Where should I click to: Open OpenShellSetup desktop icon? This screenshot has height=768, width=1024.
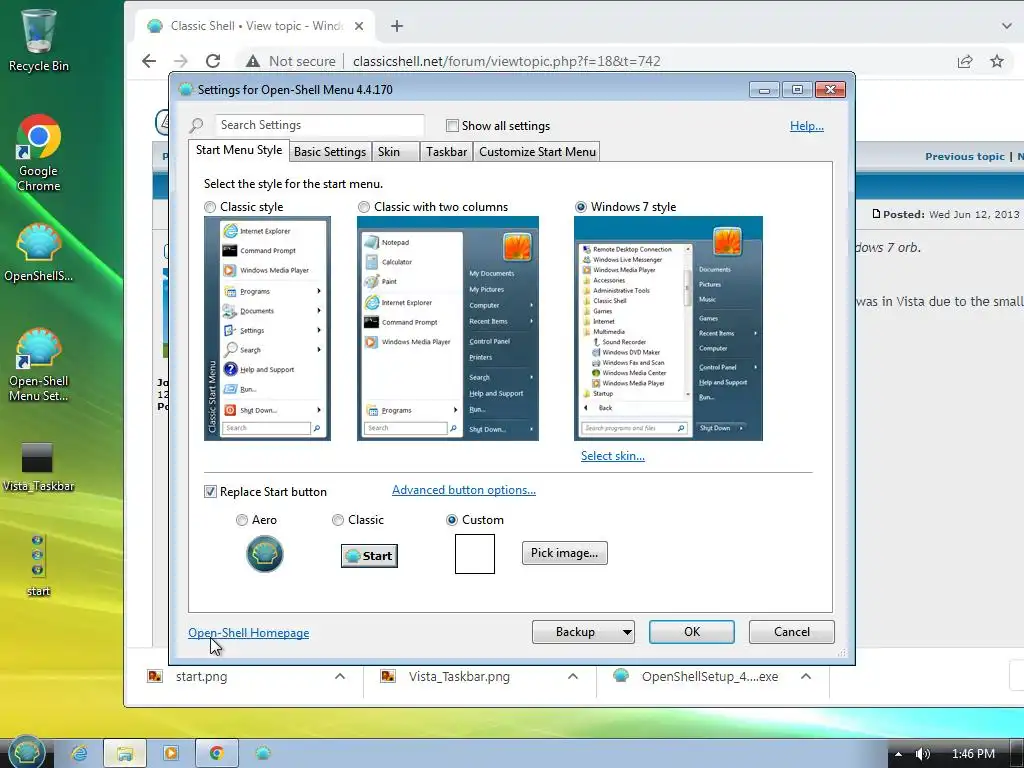(x=39, y=253)
